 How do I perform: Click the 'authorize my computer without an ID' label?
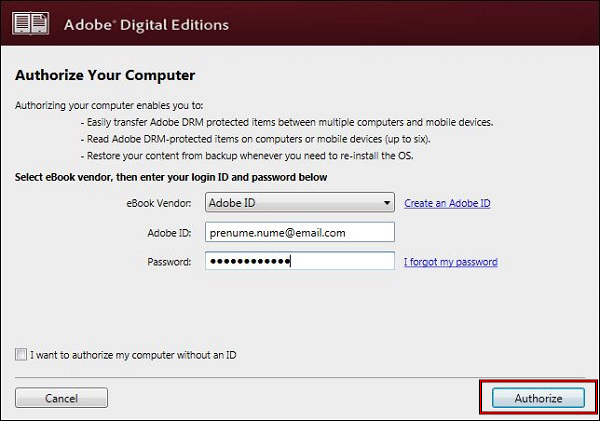click(133, 355)
